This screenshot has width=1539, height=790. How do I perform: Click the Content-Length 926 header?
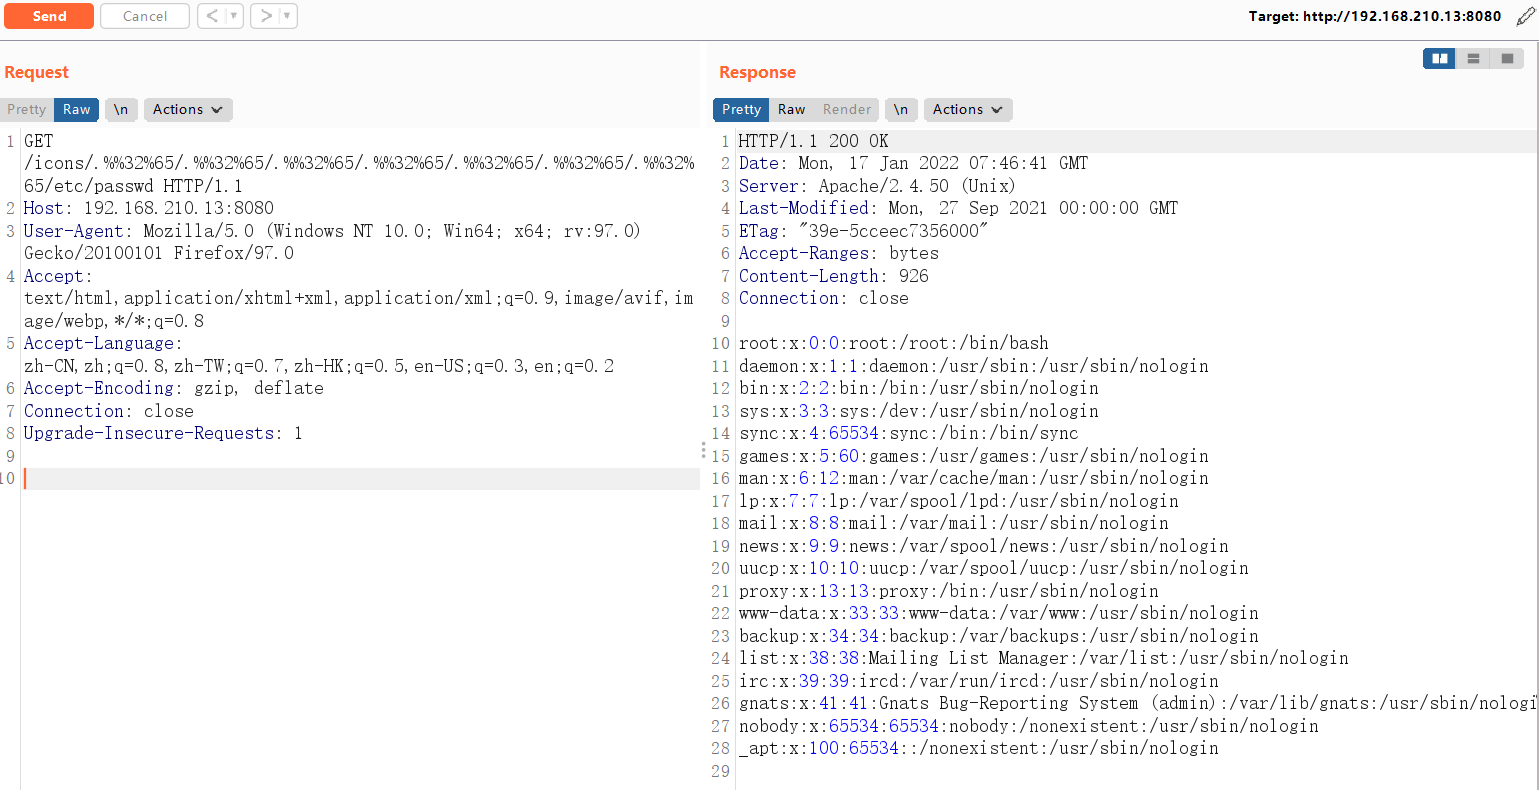coord(834,276)
